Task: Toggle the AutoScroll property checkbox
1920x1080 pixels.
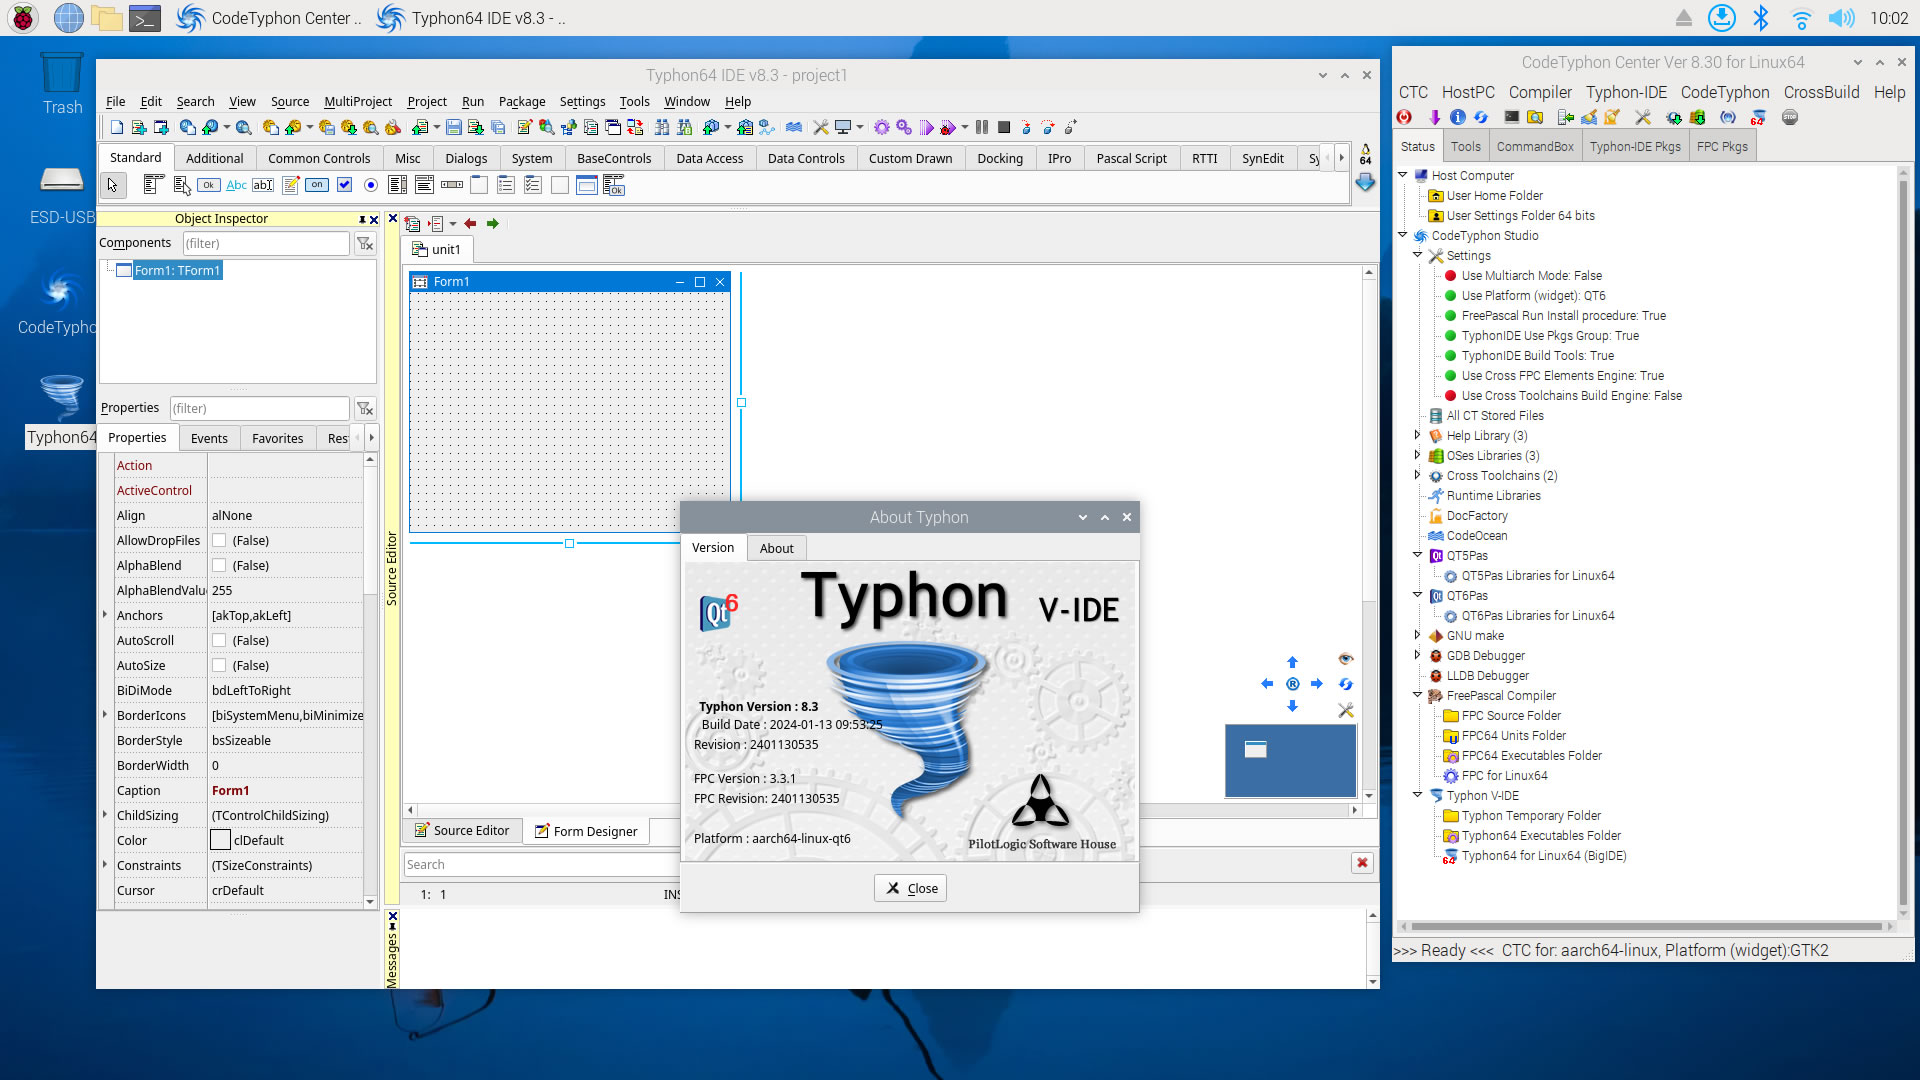Action: [x=219, y=641]
